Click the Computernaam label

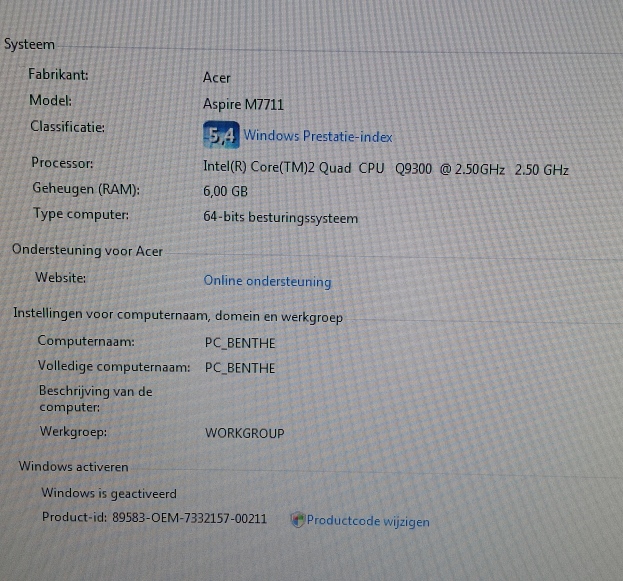pyautogui.click(x=86, y=341)
